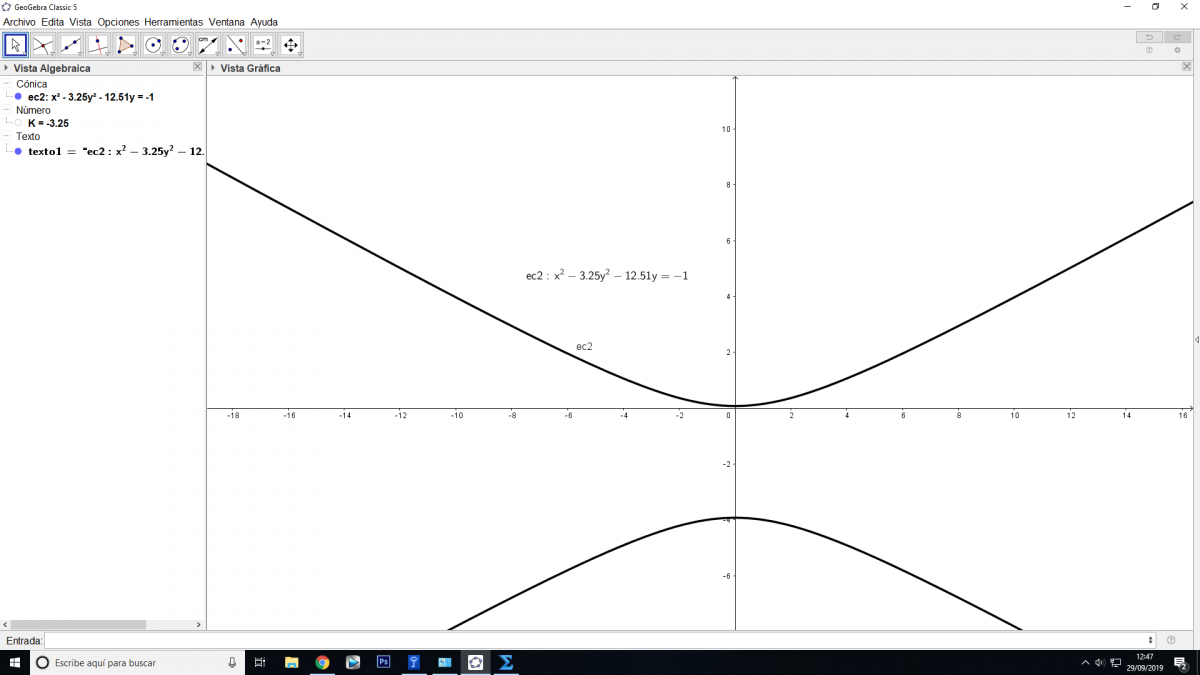Viewport: 1200px width, 675px height.
Task: Choose the Point tool in toolbar
Action: (x=43, y=45)
